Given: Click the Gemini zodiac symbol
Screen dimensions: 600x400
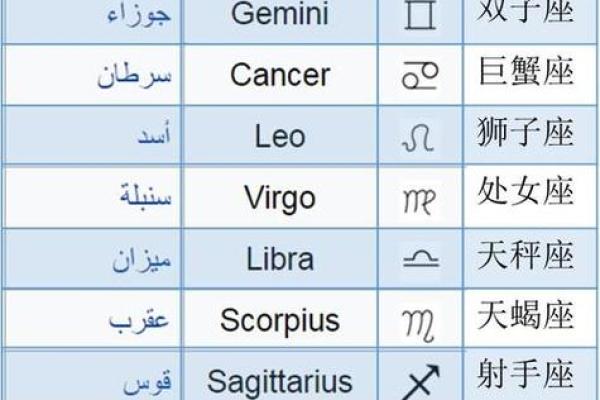Looking at the screenshot, I should pyautogui.click(x=420, y=15).
